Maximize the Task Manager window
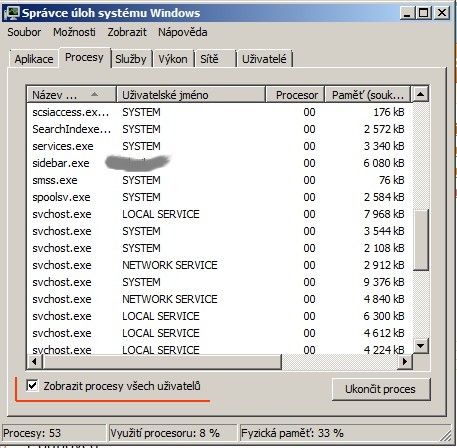 click(424, 13)
